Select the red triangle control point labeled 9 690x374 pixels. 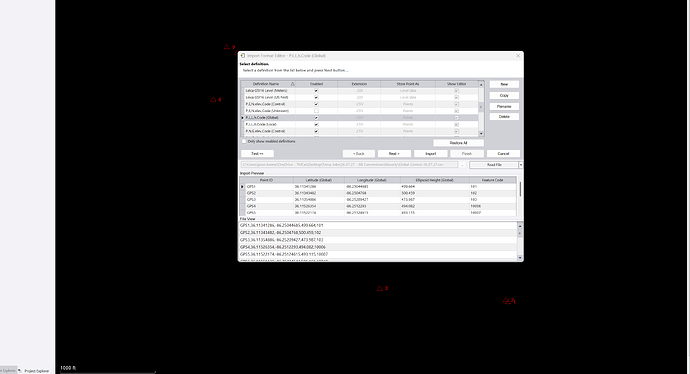coord(227,47)
